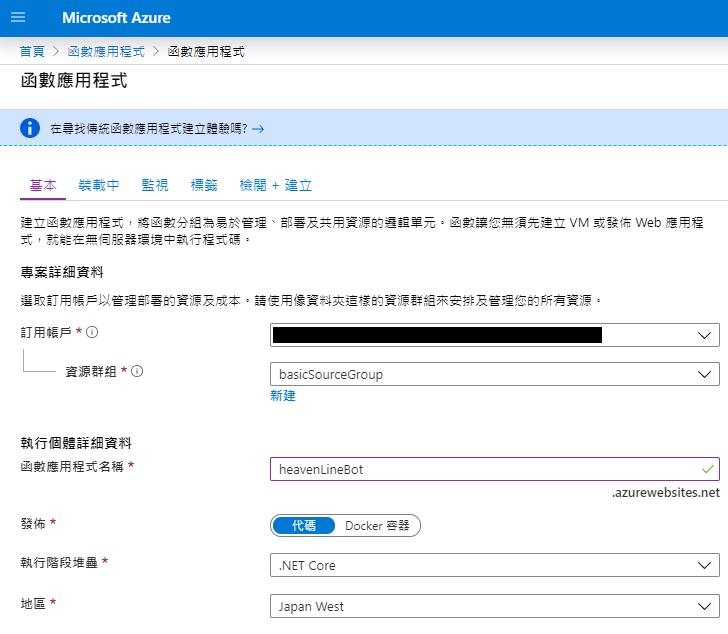Open the 標籤 tab
This screenshot has height=634, width=728.
point(204,185)
